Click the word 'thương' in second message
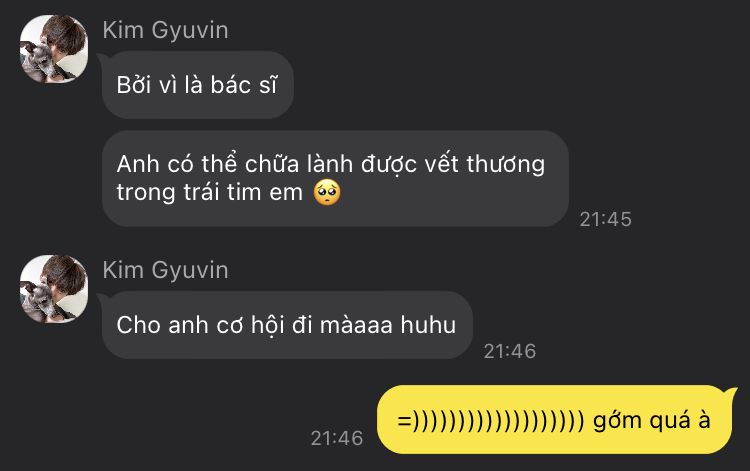Screen dimensions: 750x471 506,165
